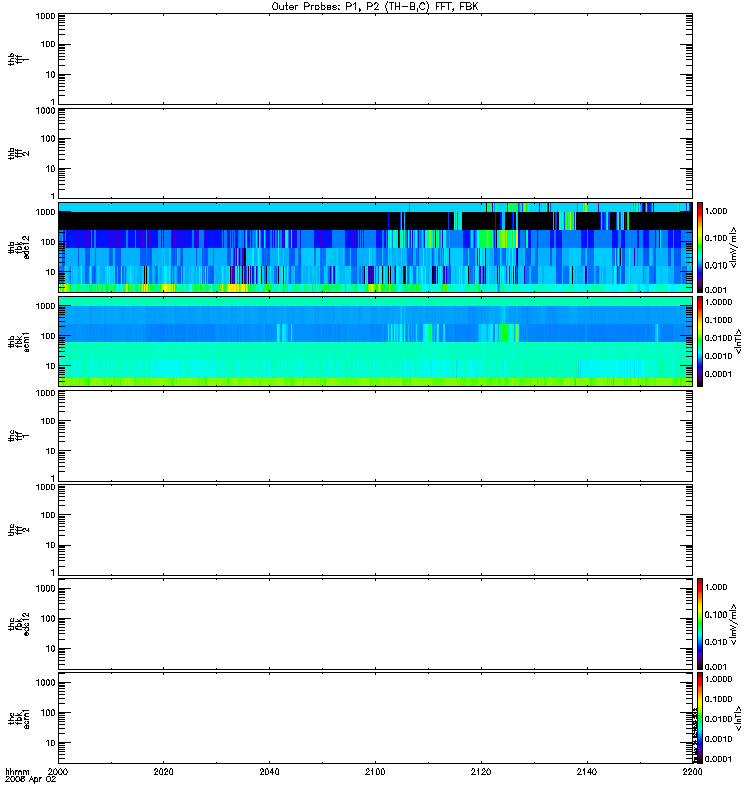
Task: Click '1.000' on the thb fbk edc12 color scale
Action: pyautogui.click(x=715, y=211)
